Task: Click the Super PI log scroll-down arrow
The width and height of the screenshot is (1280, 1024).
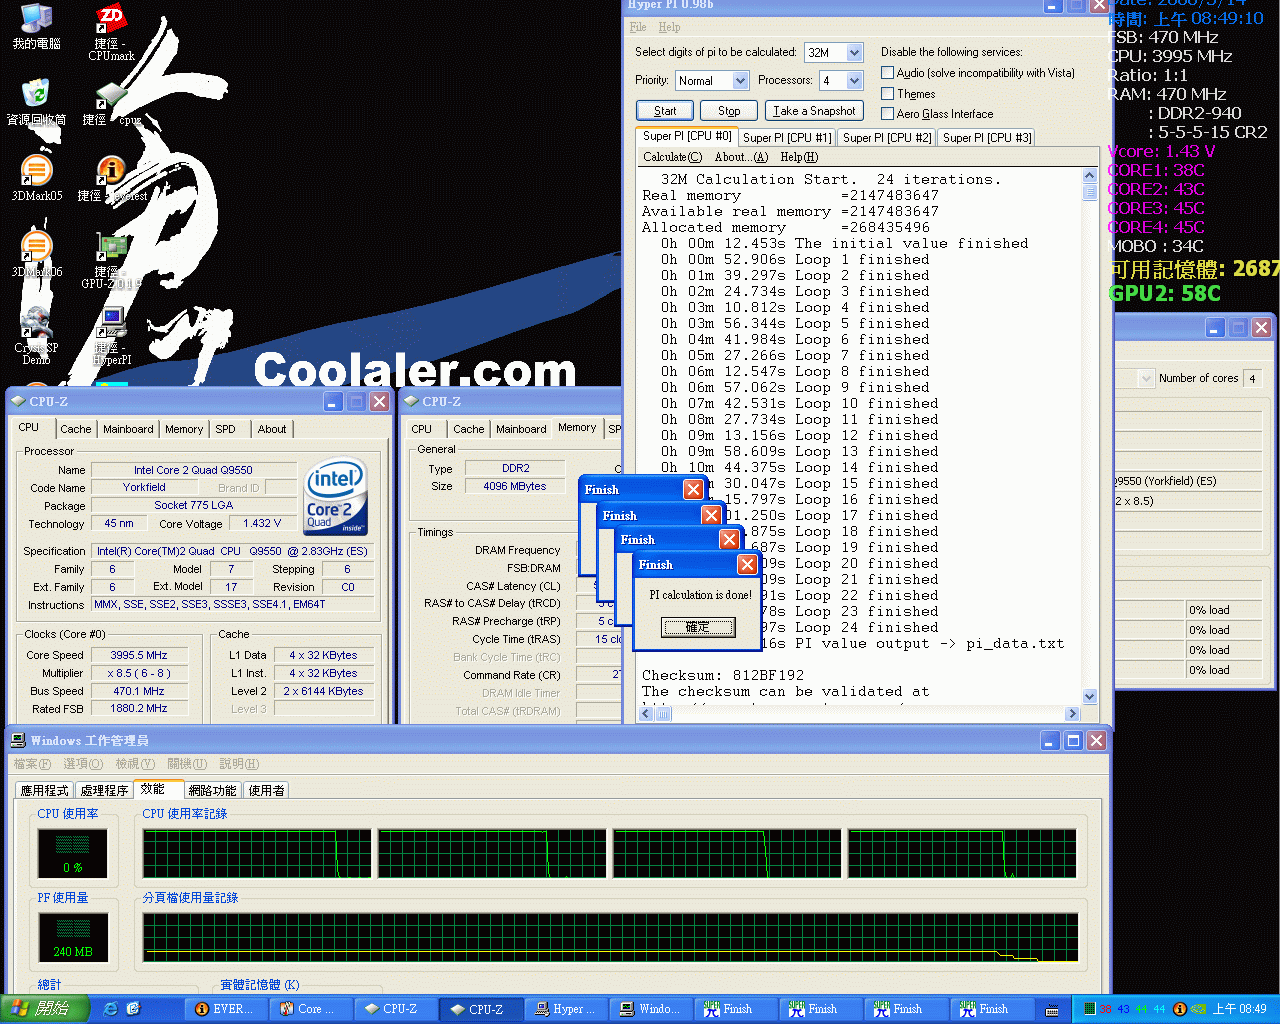Action: click(1090, 697)
